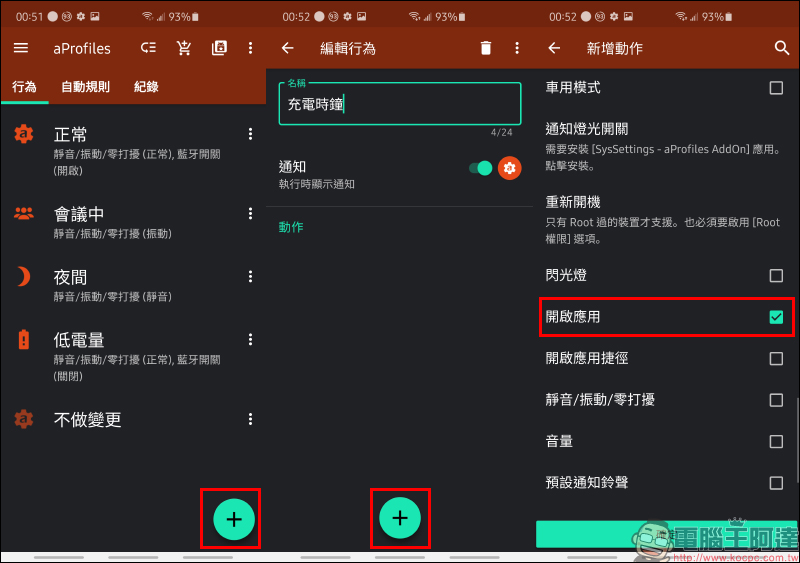Viewport: 800px width, 563px height.
Task: Add a new profile with plus button
Action: pos(234,519)
